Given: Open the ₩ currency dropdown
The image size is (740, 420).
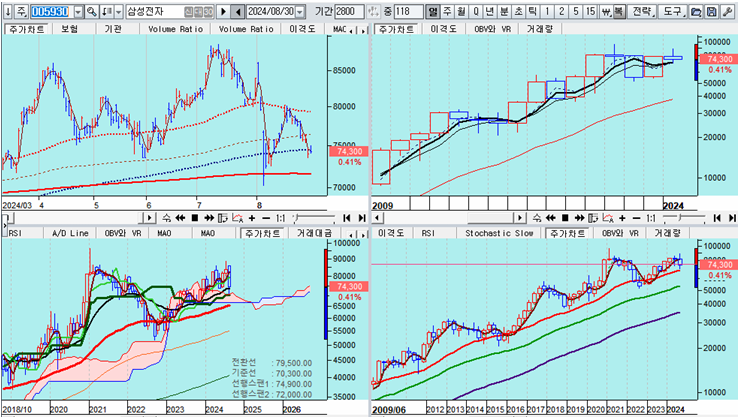Looking at the screenshot, I should coord(606,11).
